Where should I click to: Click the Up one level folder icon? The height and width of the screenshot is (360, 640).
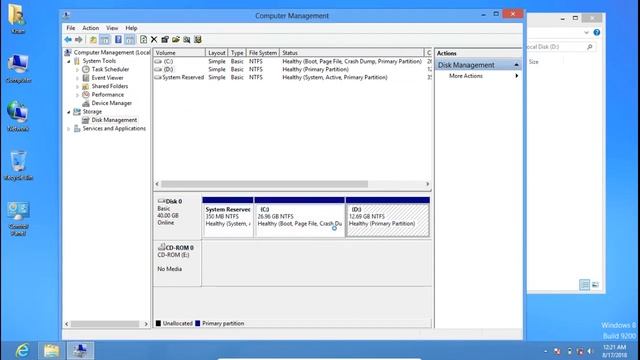point(93,40)
